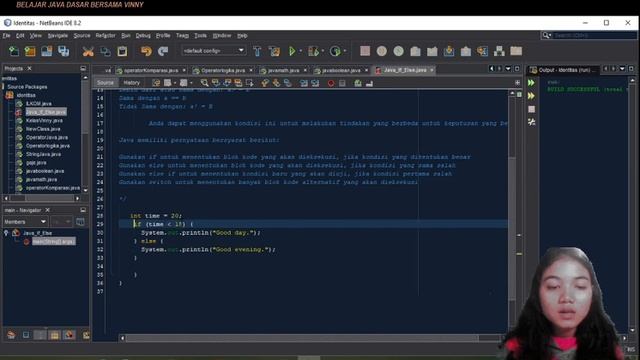
Task: Switch to the Operatorlogika.java tab
Action: [x=223, y=70]
